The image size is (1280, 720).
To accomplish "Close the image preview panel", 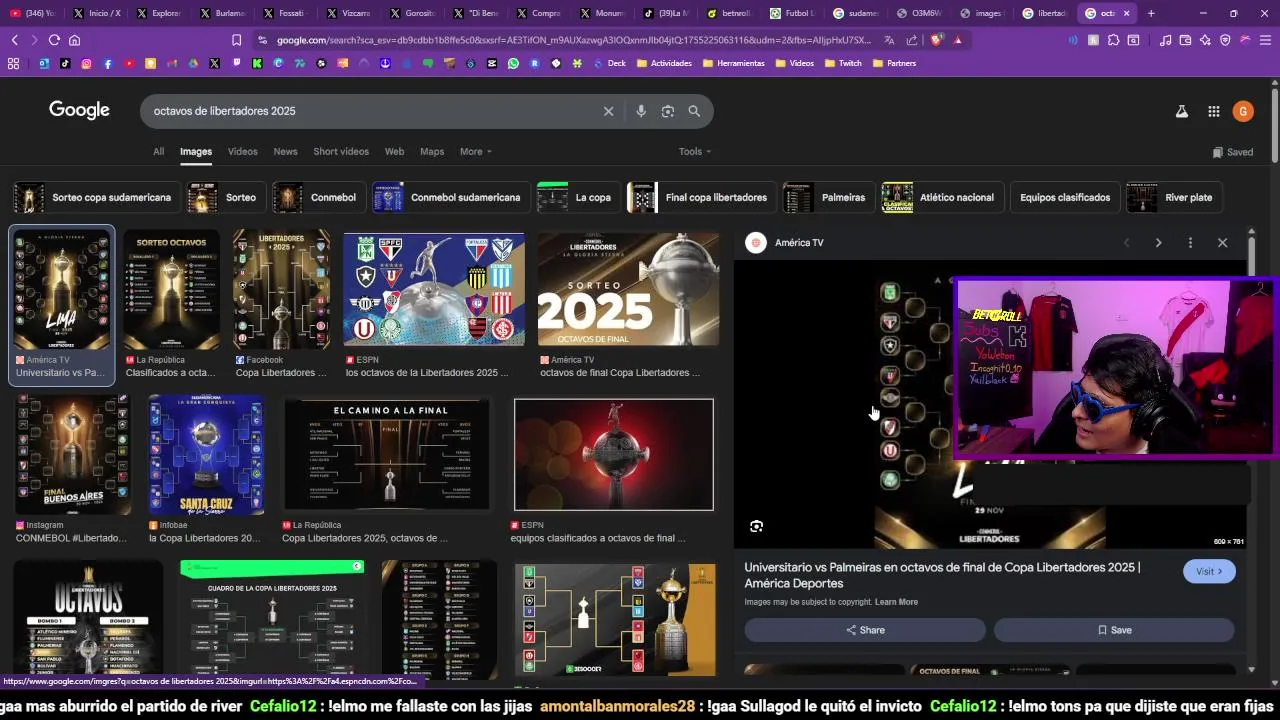I will pos(1222,243).
